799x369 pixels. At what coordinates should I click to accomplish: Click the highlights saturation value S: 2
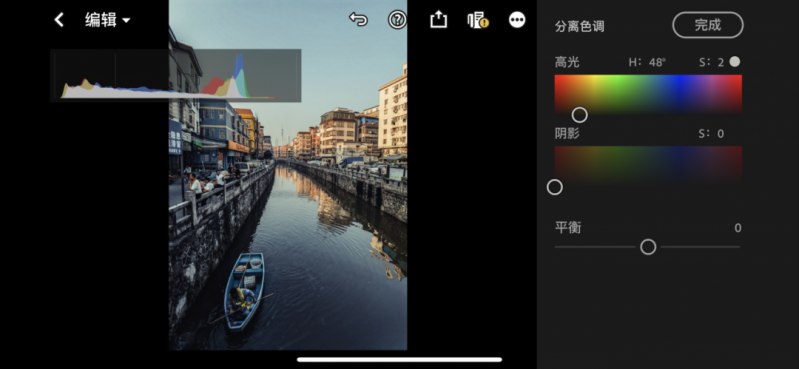click(711, 63)
